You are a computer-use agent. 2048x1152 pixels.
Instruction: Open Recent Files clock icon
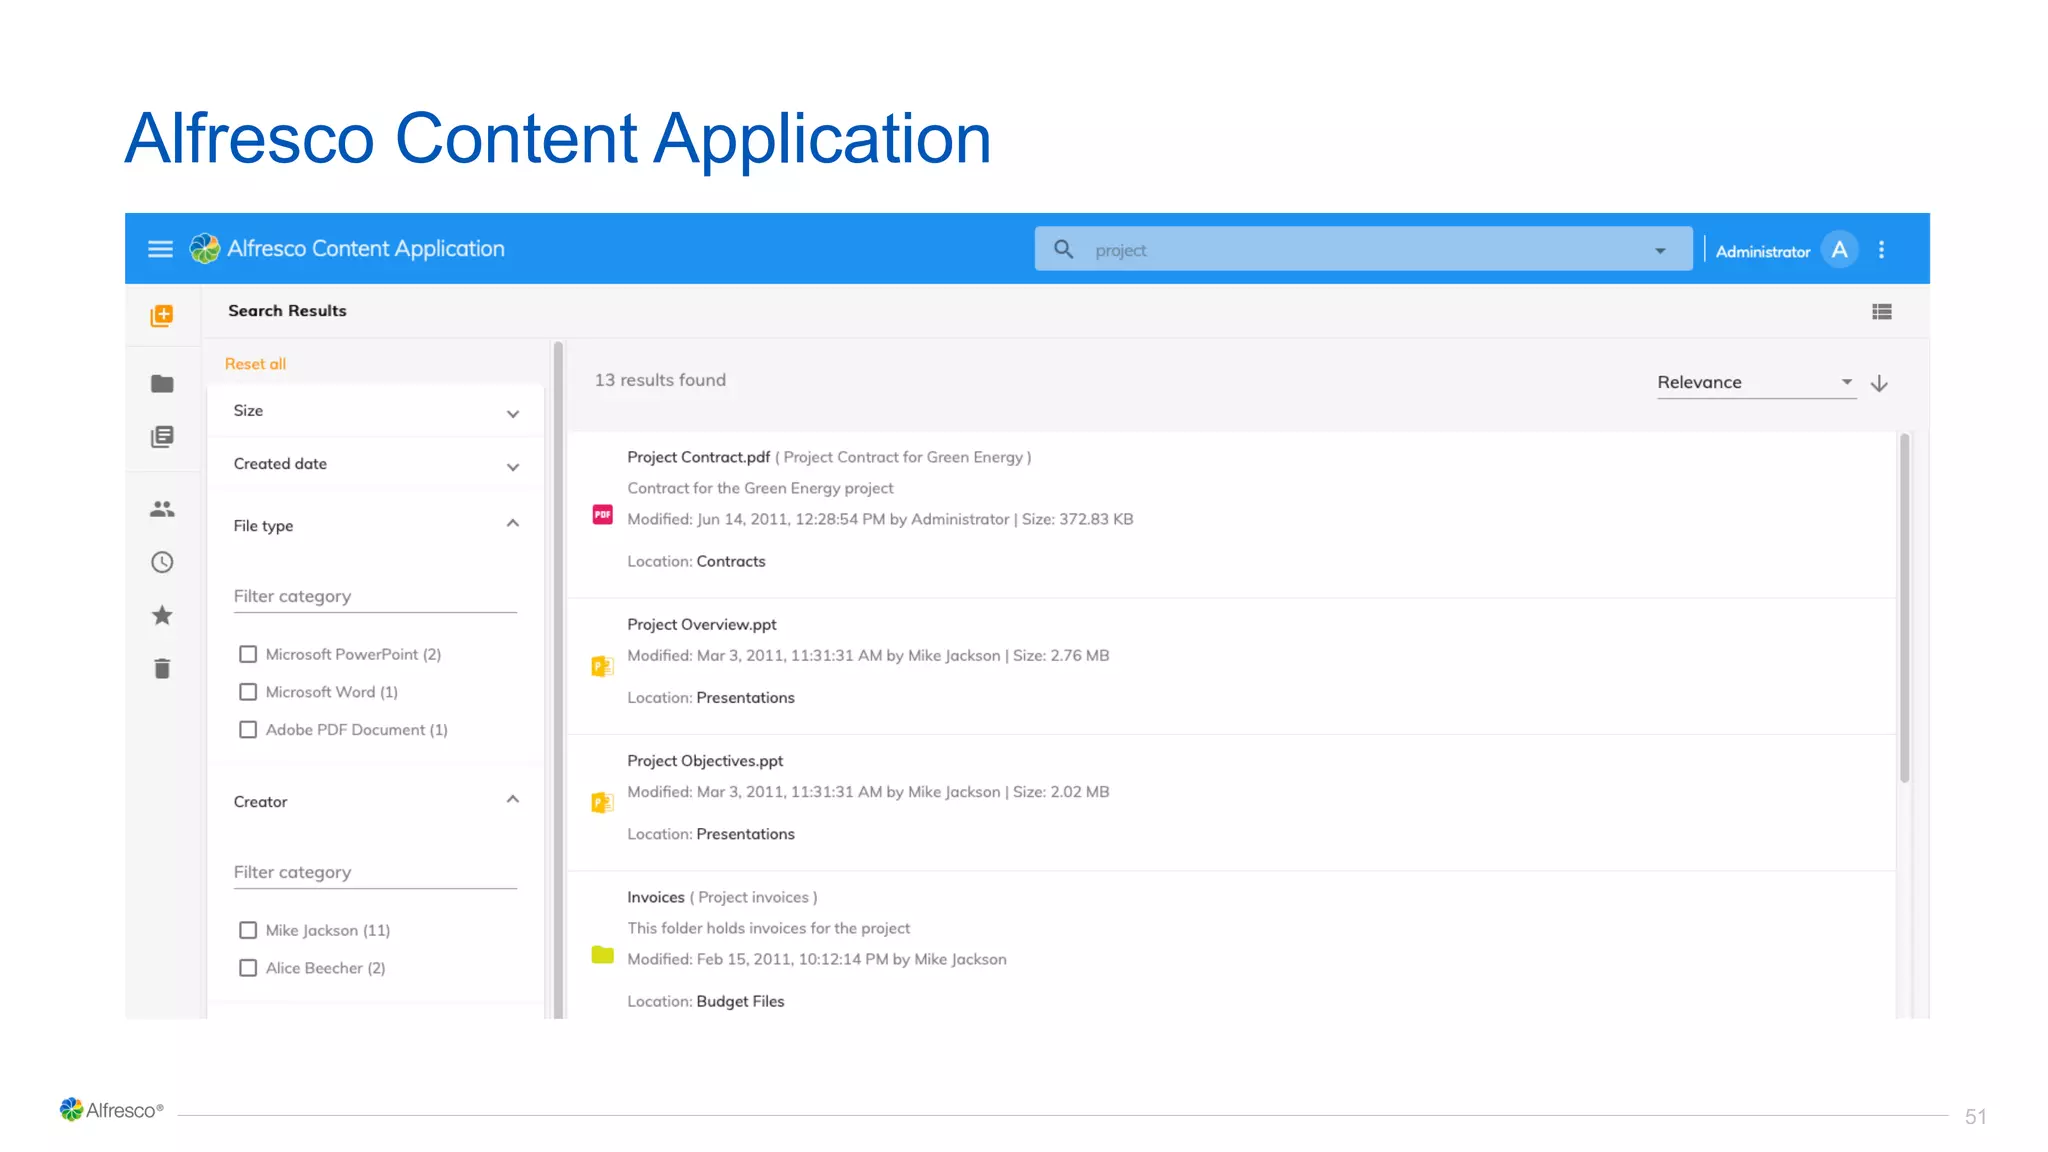tap(162, 562)
